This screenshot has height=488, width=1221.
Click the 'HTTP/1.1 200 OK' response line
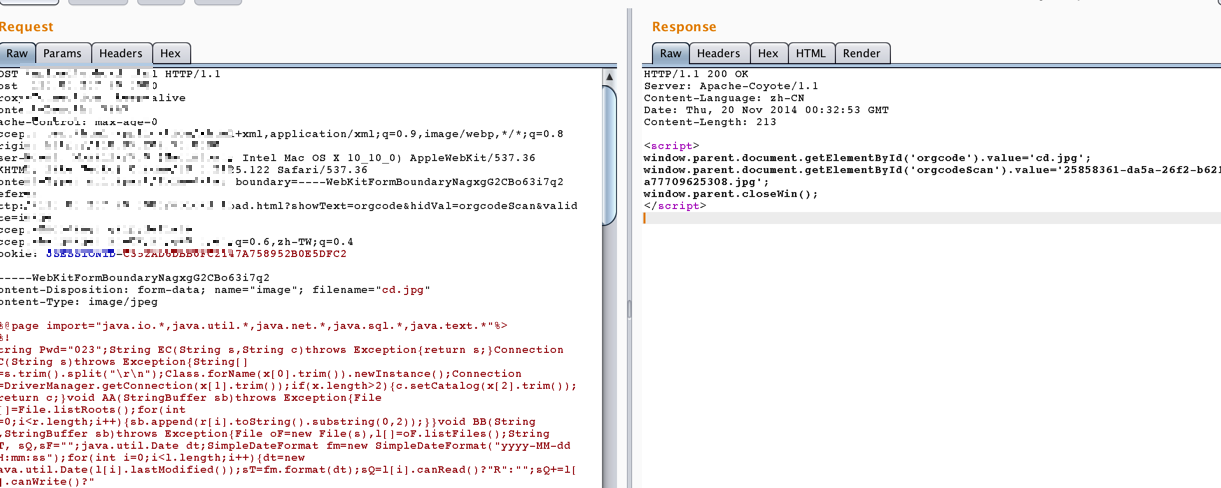(x=695, y=74)
